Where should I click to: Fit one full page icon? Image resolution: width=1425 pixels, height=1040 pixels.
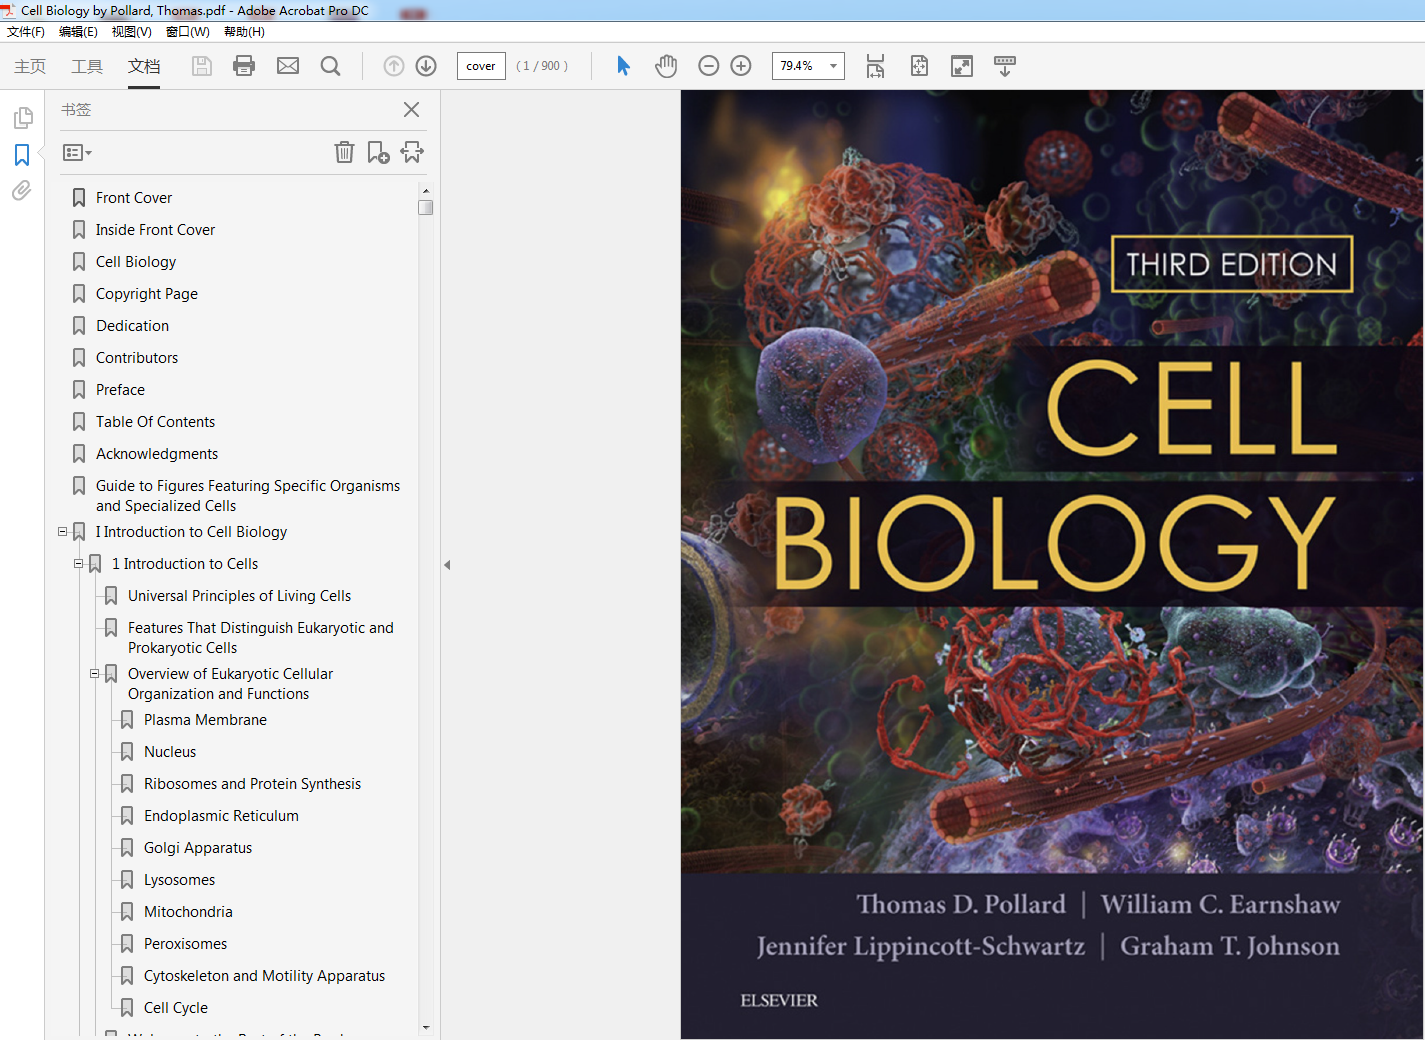[x=919, y=66]
